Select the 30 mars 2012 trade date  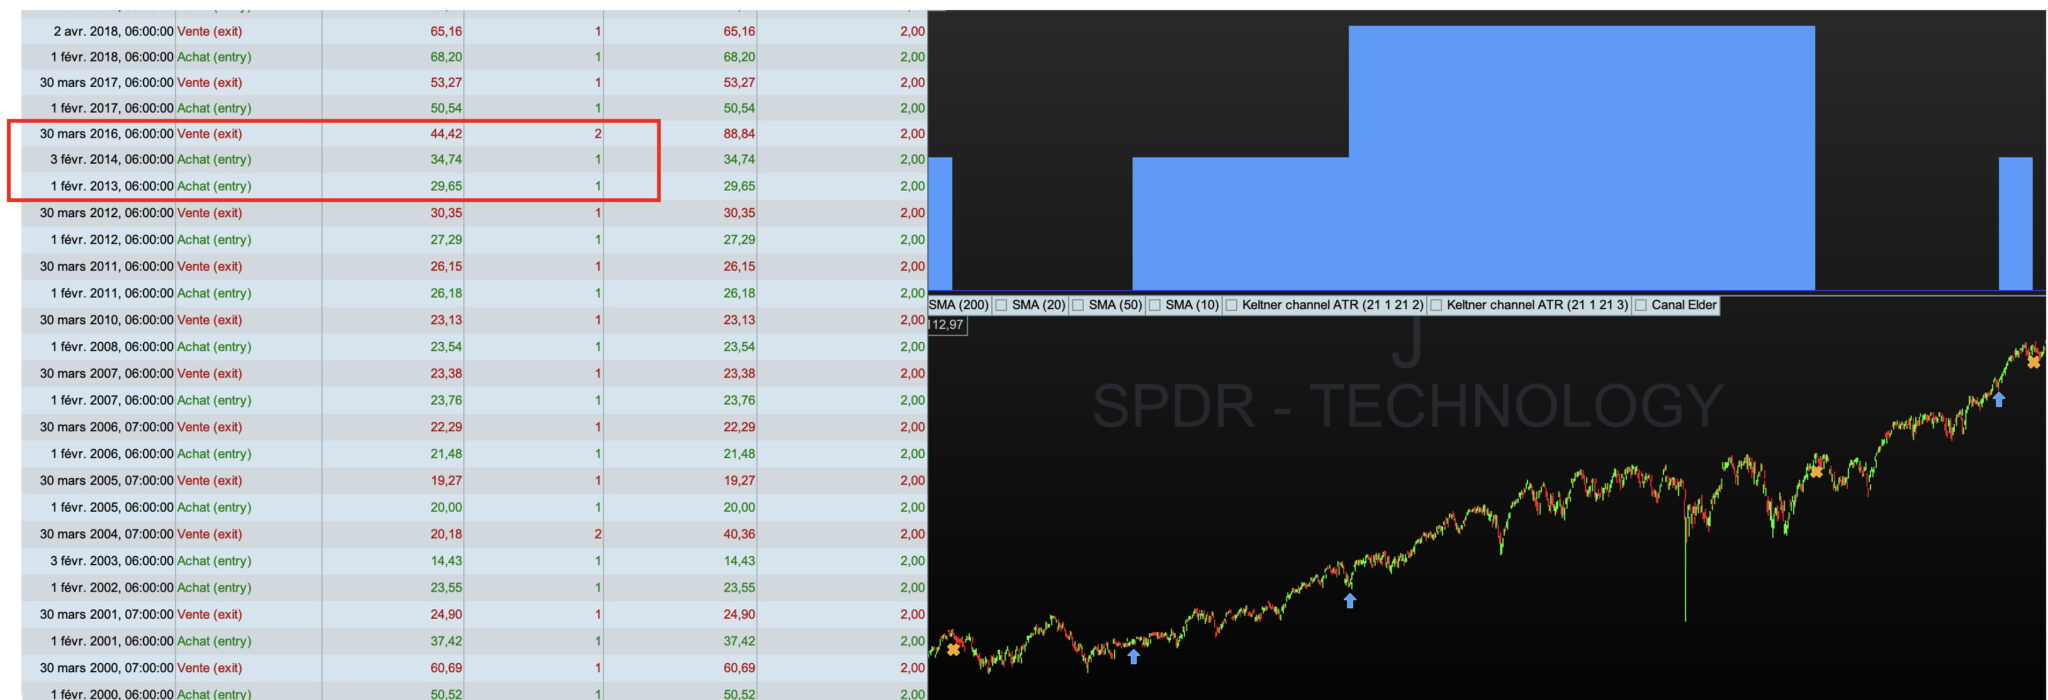point(107,213)
